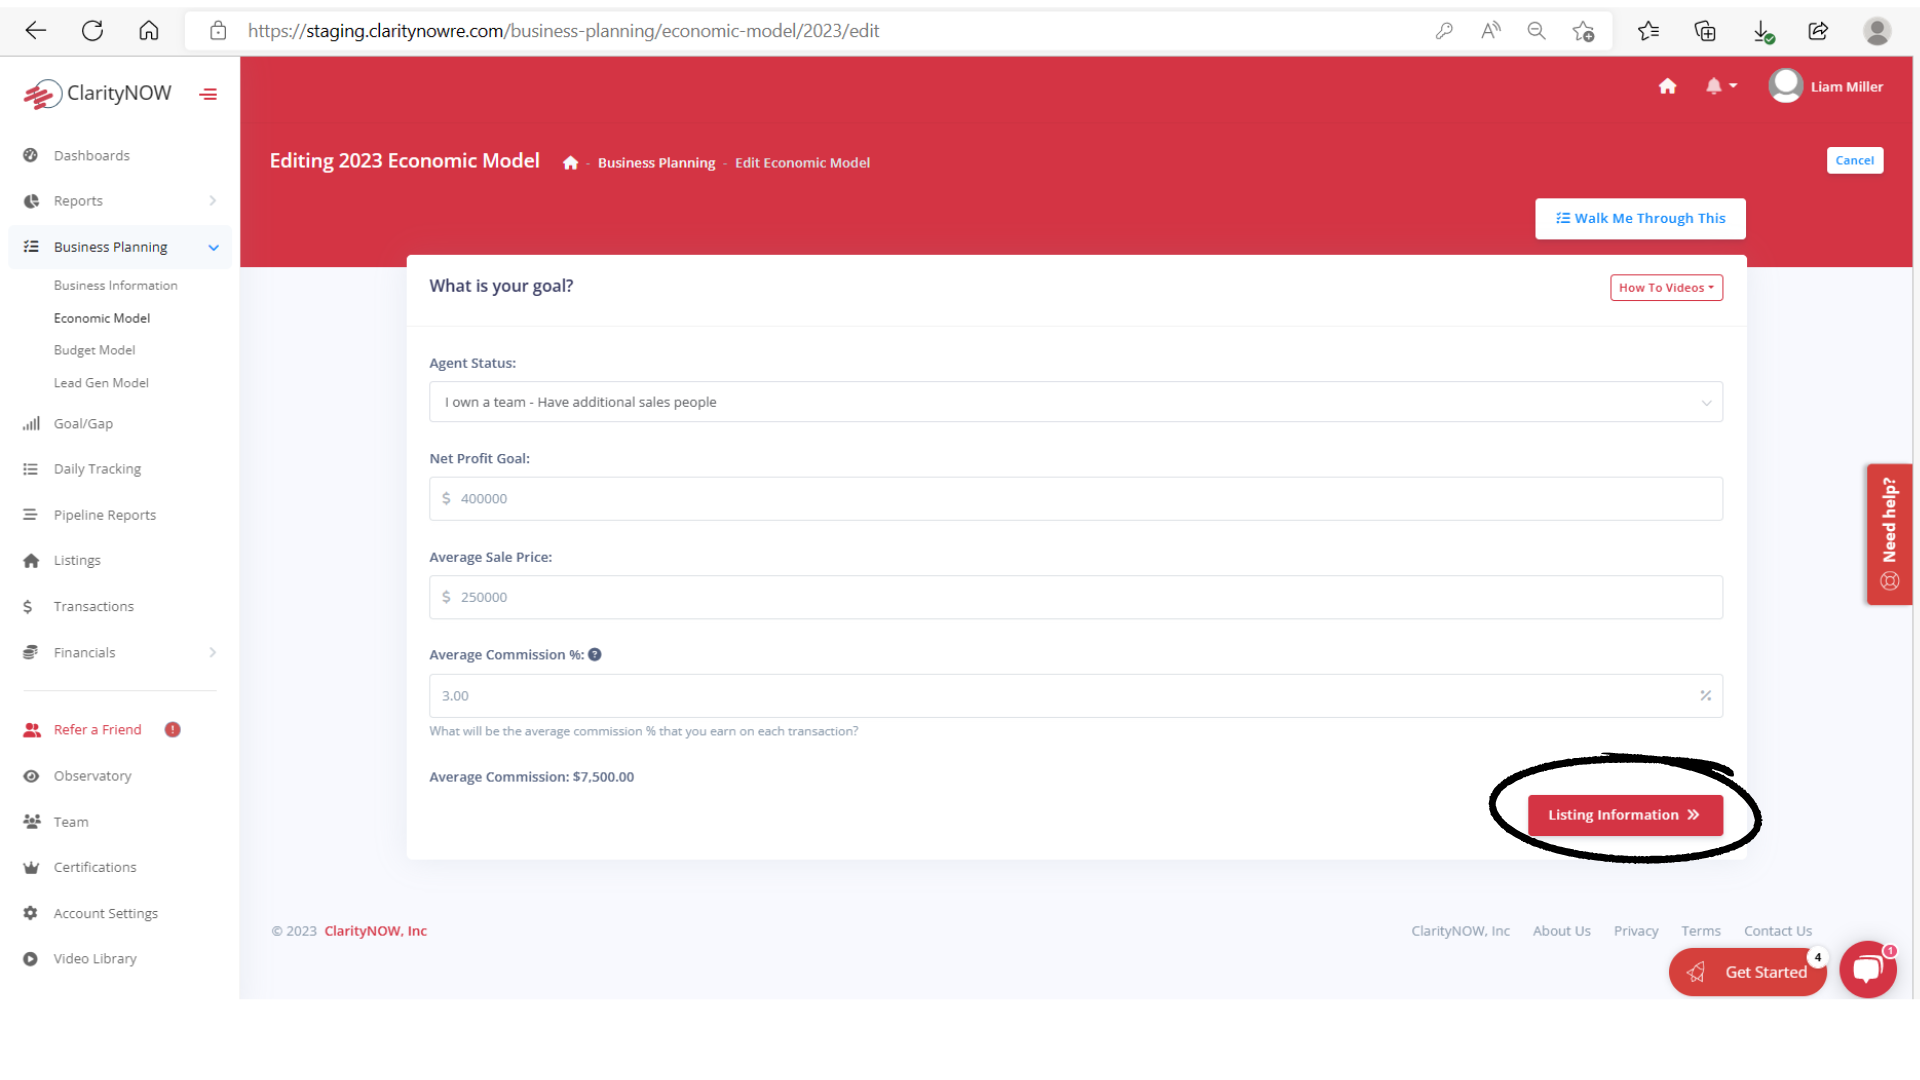Click the Listing Information button

coord(1625,814)
